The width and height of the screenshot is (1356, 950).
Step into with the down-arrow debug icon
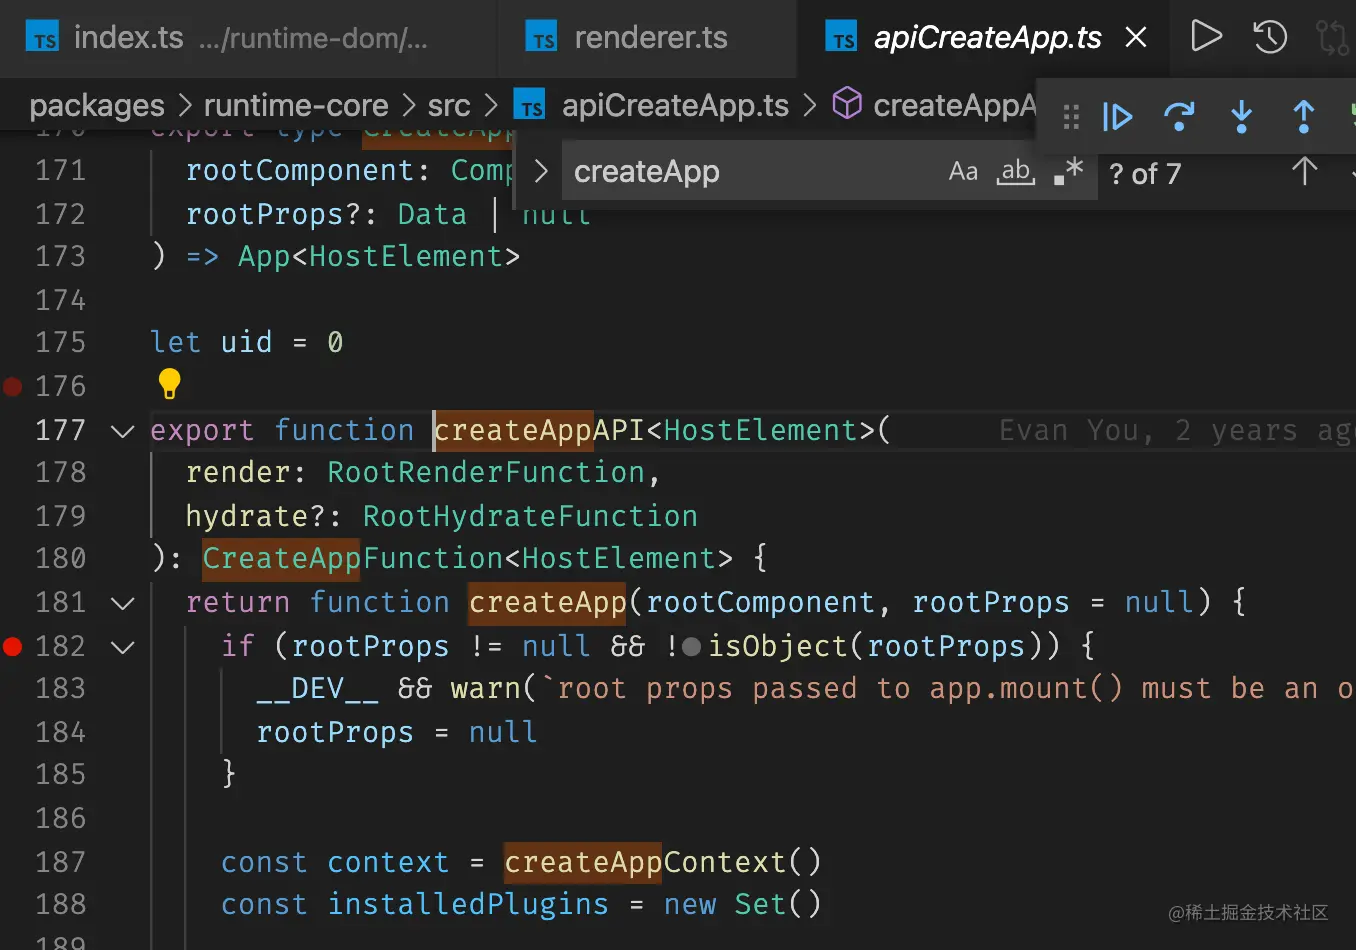pyautogui.click(x=1242, y=117)
